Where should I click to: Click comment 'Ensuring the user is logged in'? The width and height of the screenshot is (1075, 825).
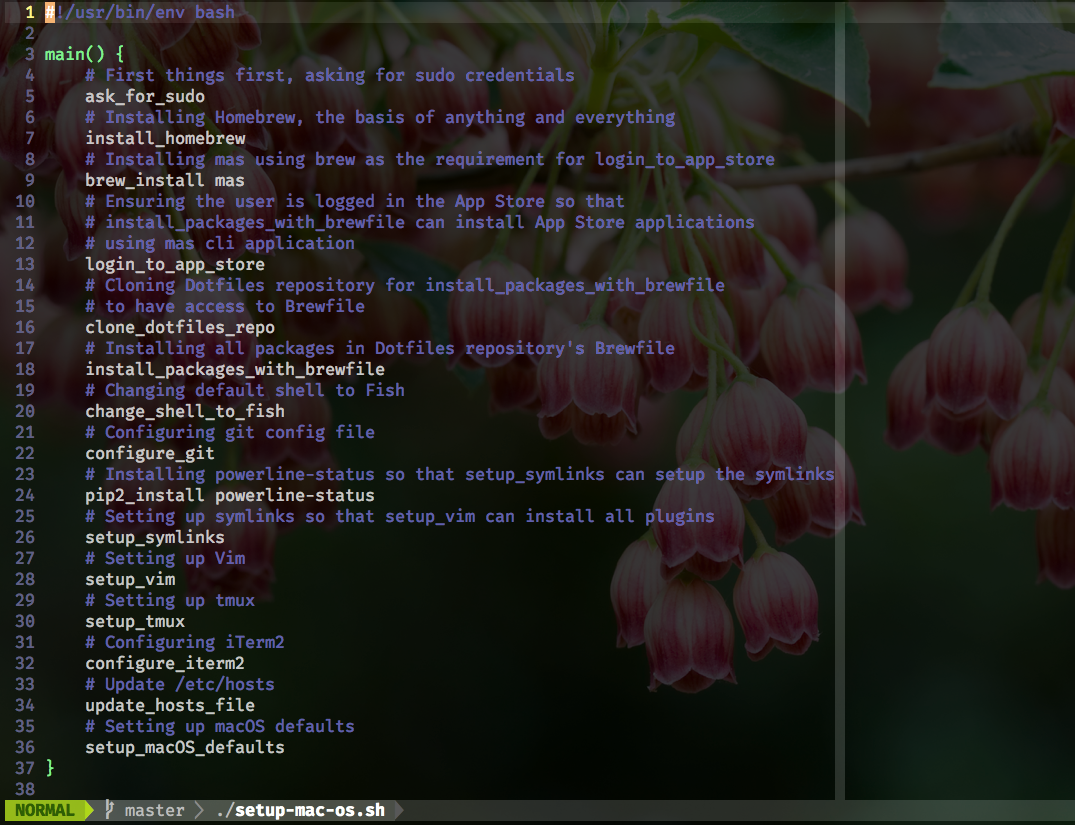354,201
